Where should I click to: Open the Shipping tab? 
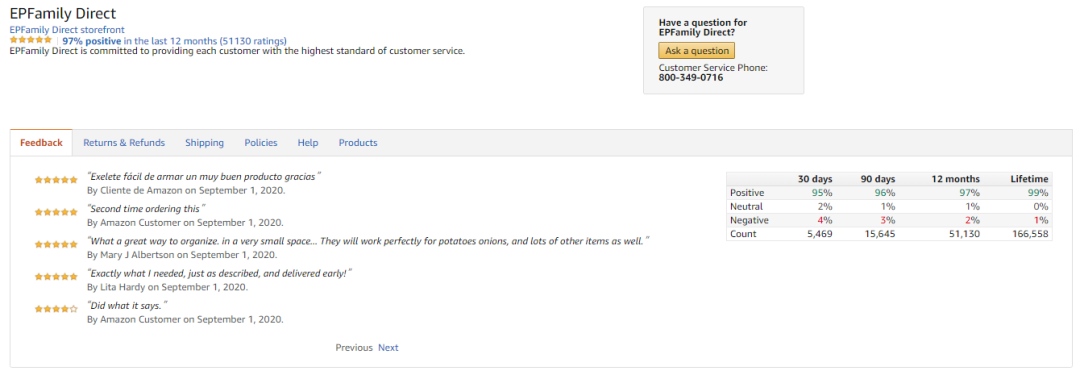[x=205, y=143]
